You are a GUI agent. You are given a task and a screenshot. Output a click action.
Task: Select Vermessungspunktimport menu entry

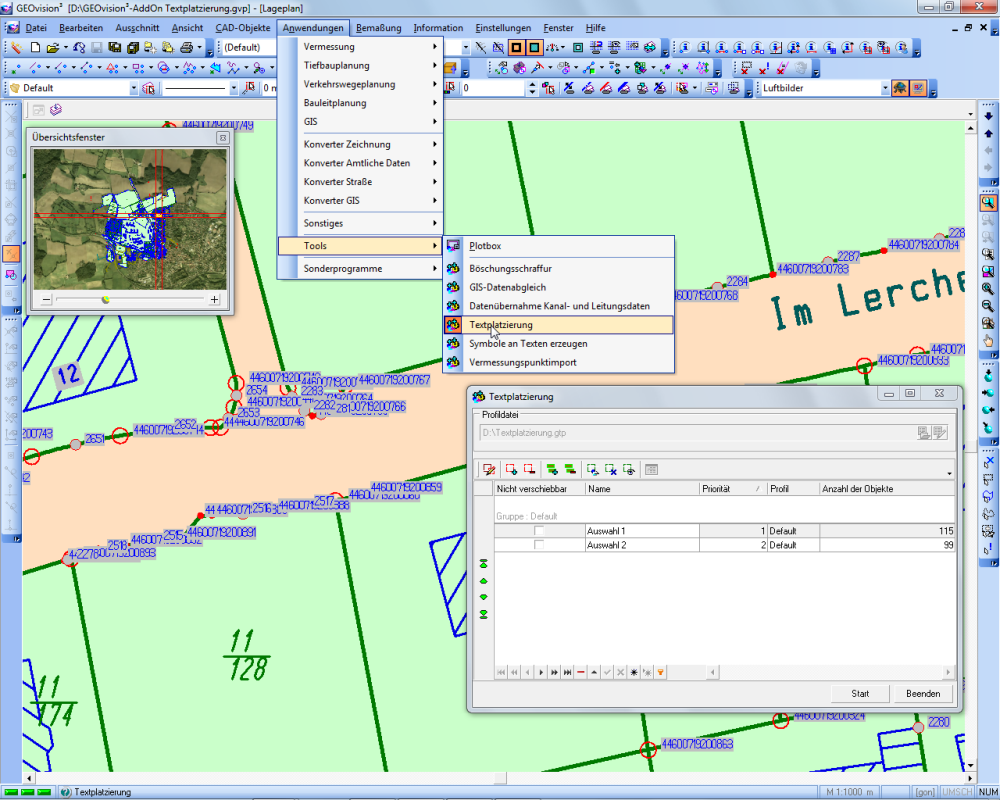(559, 362)
